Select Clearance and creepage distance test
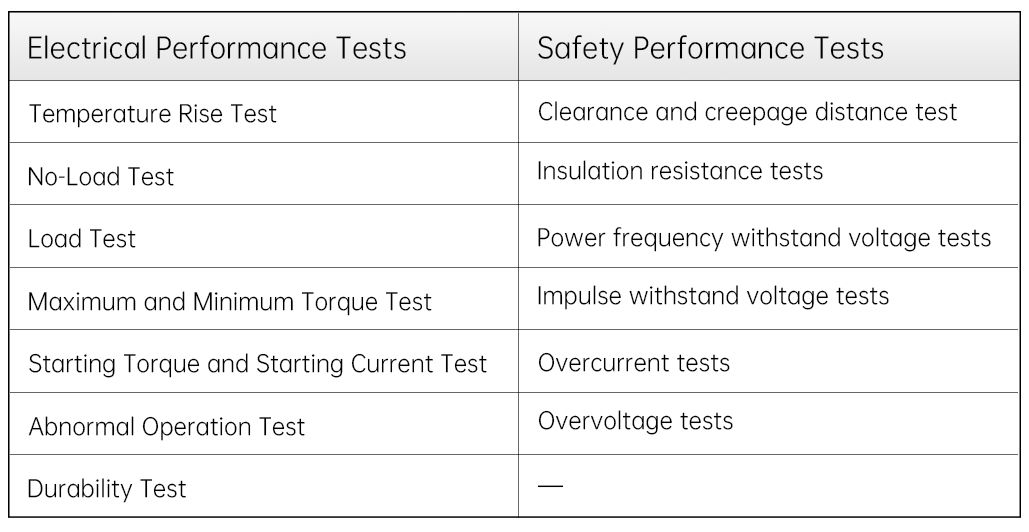1029x532 pixels. click(x=747, y=111)
